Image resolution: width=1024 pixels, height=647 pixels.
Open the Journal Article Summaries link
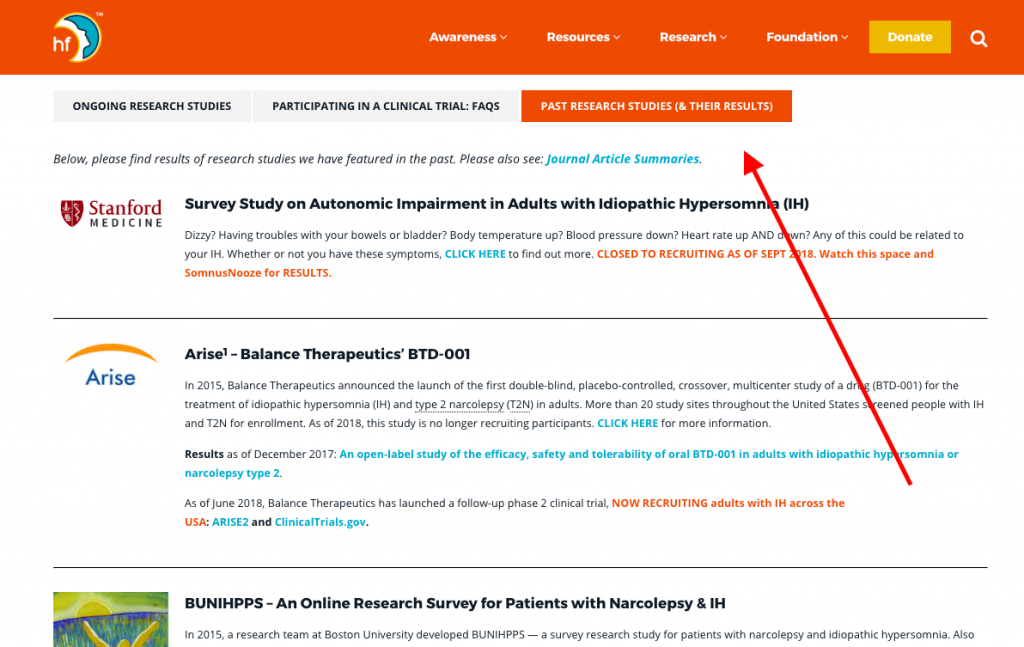click(x=622, y=159)
